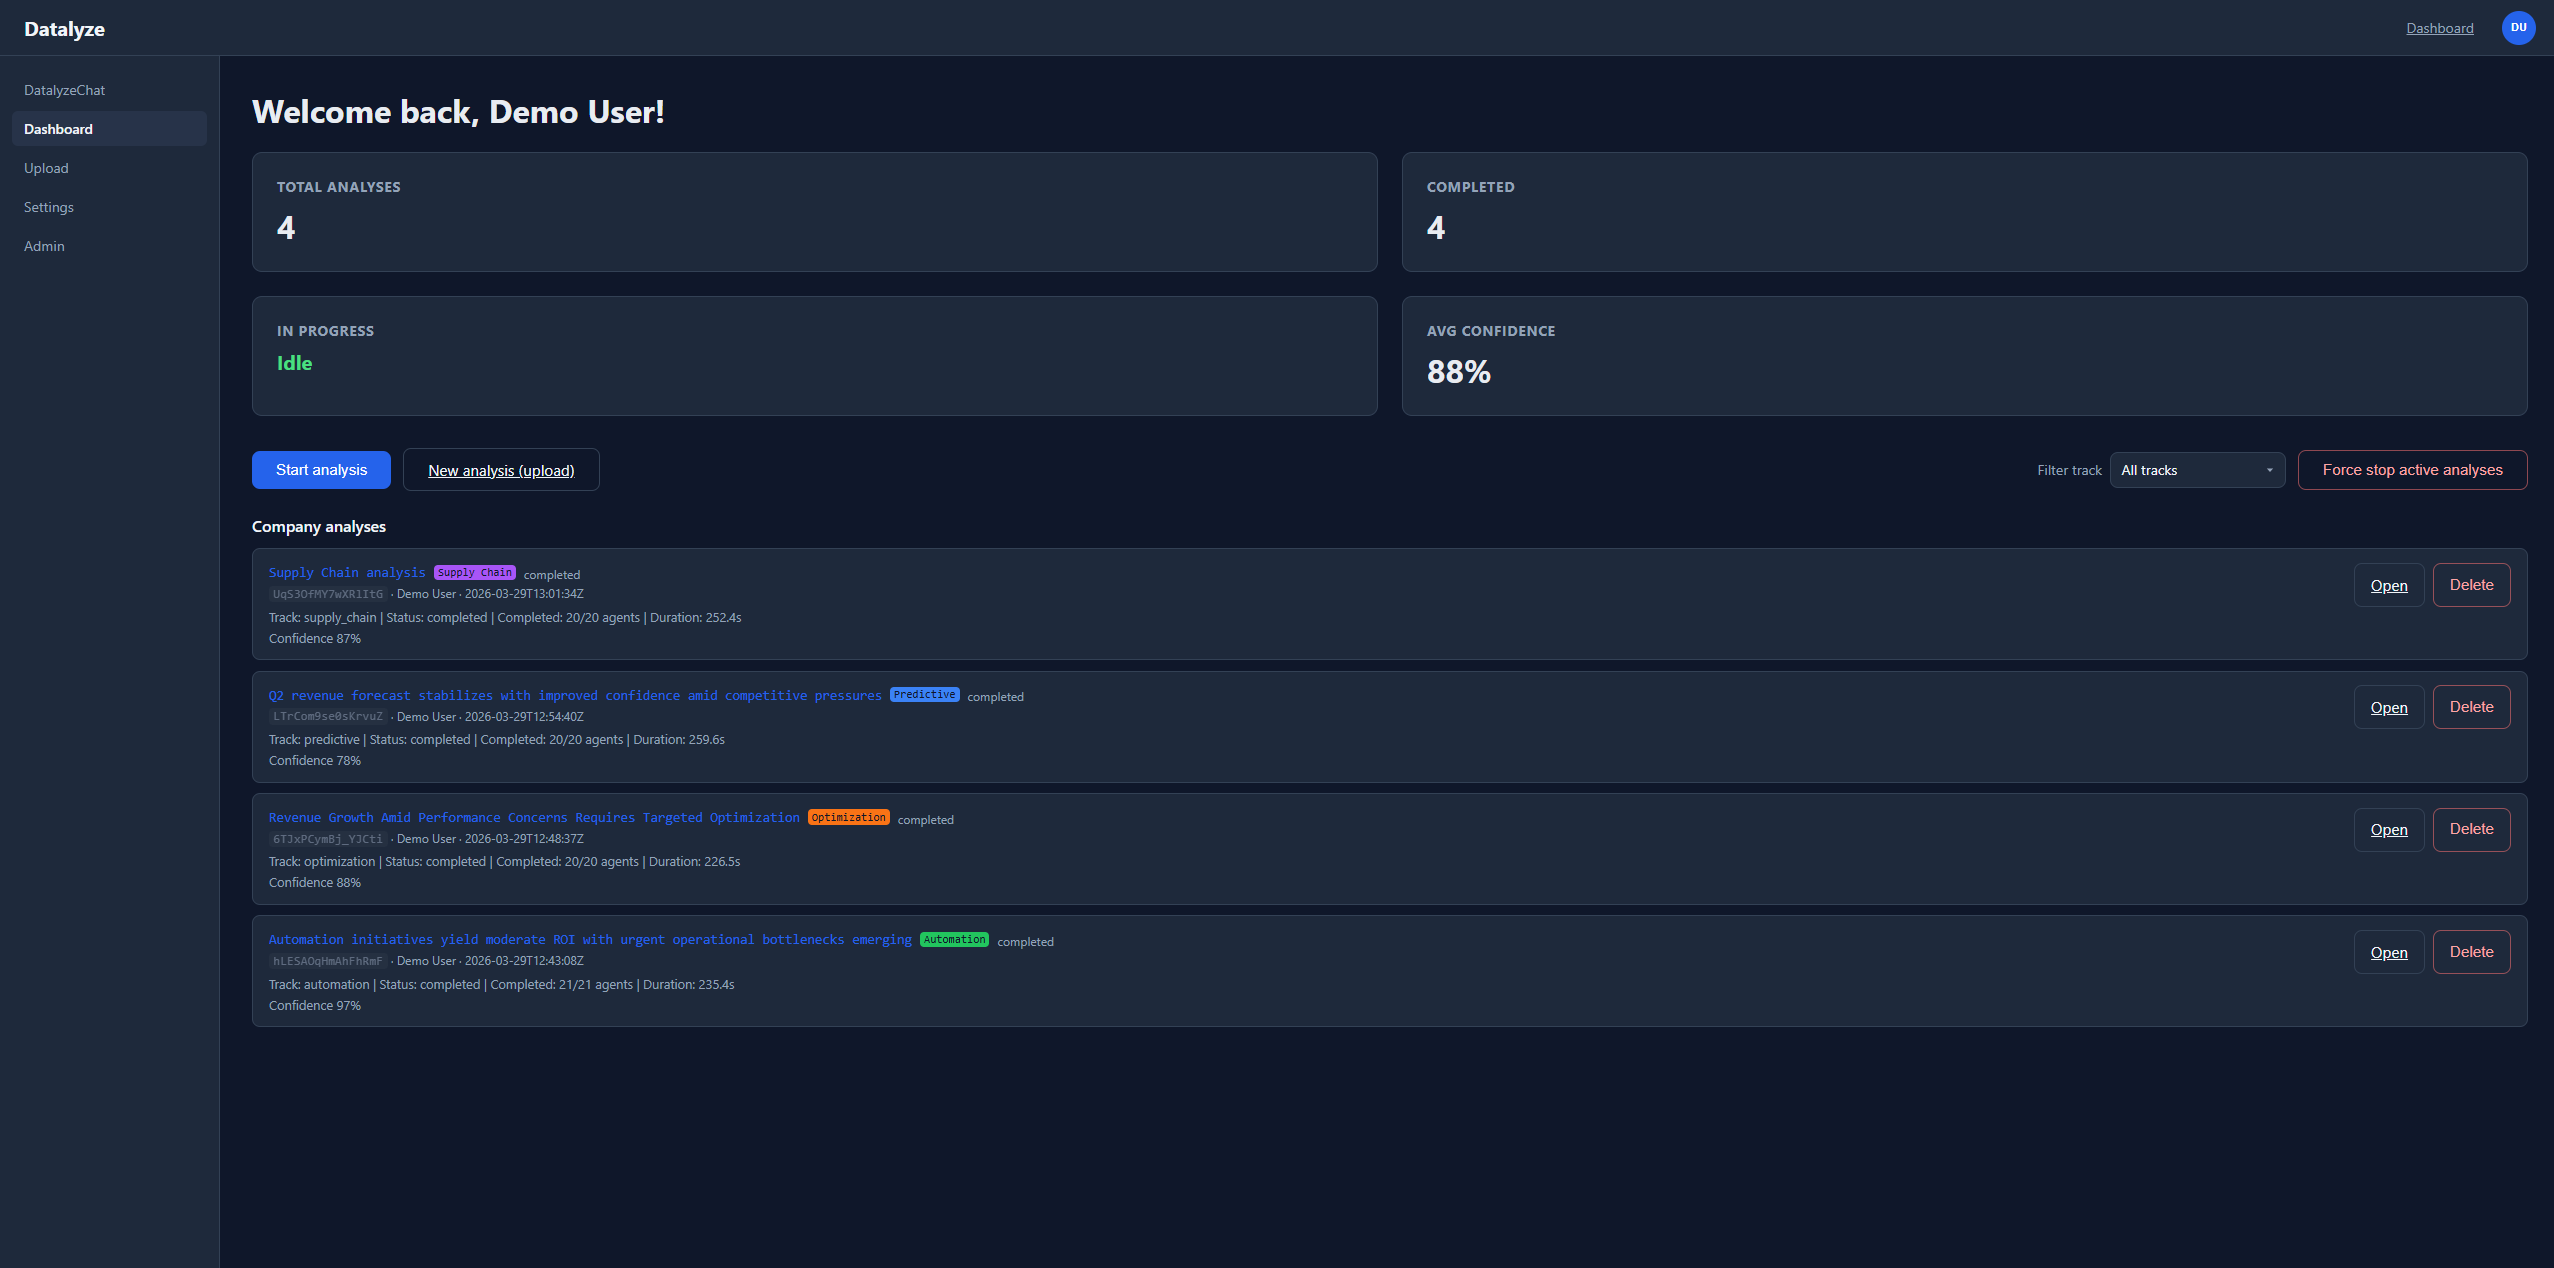Open Settings from the sidebar

(49, 207)
